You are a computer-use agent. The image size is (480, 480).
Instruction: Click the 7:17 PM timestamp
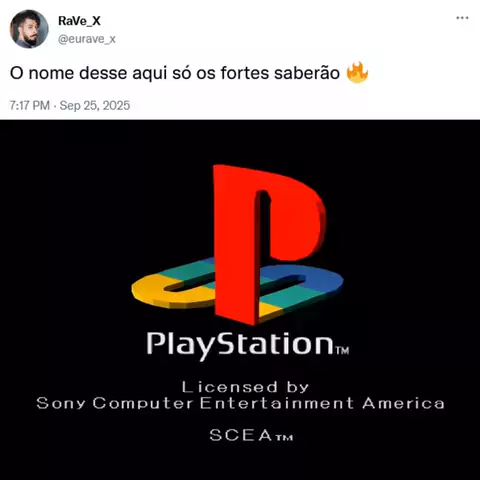[30, 106]
